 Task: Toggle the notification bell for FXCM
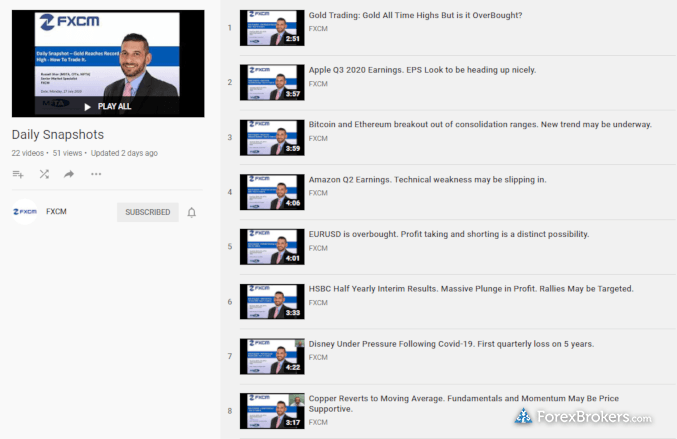point(192,212)
